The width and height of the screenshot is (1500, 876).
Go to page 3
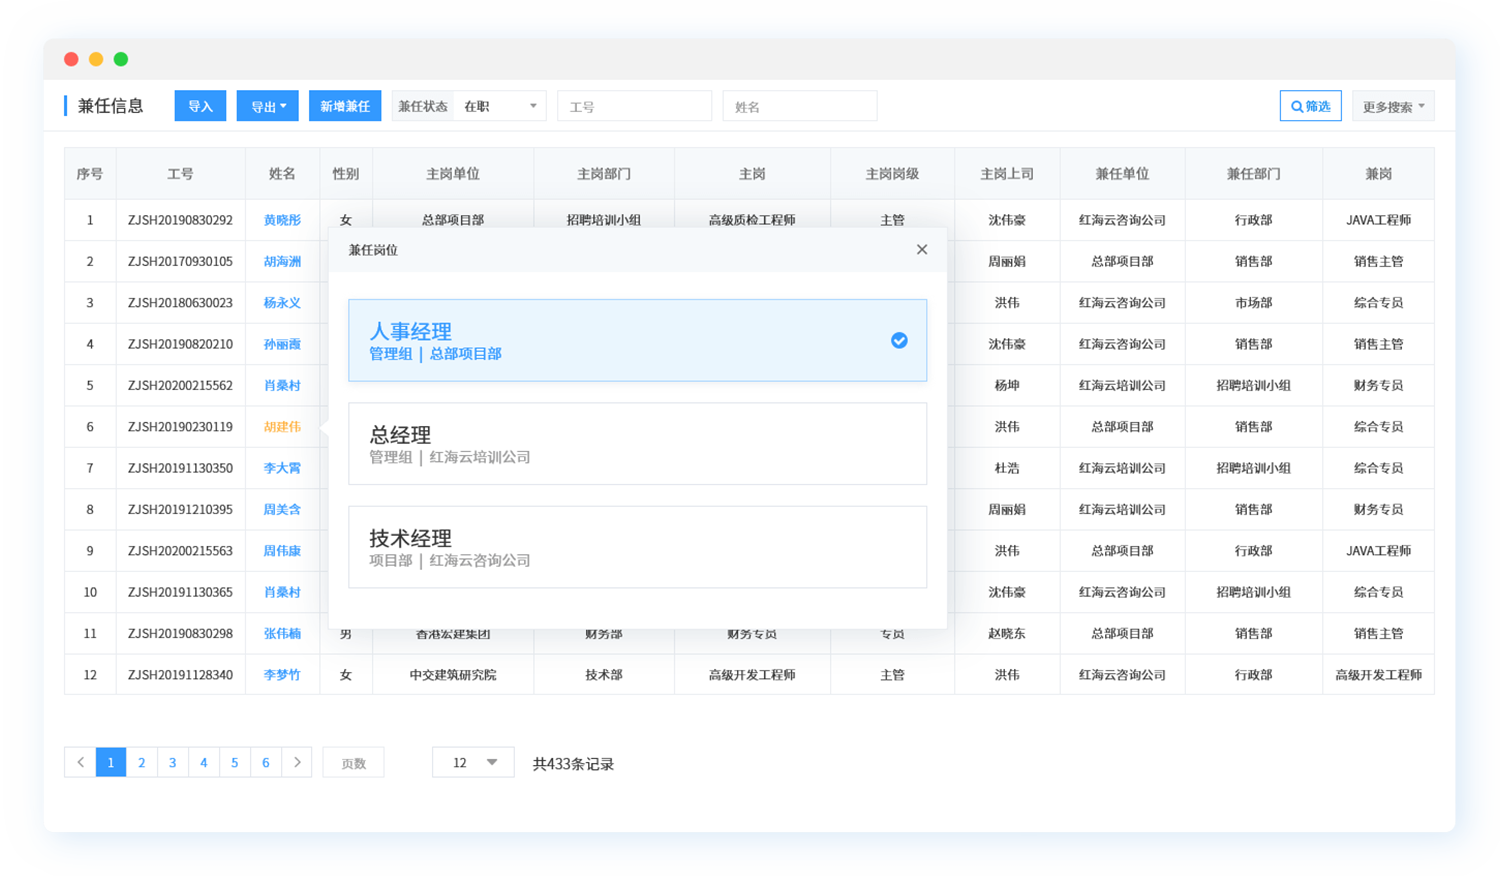point(173,762)
